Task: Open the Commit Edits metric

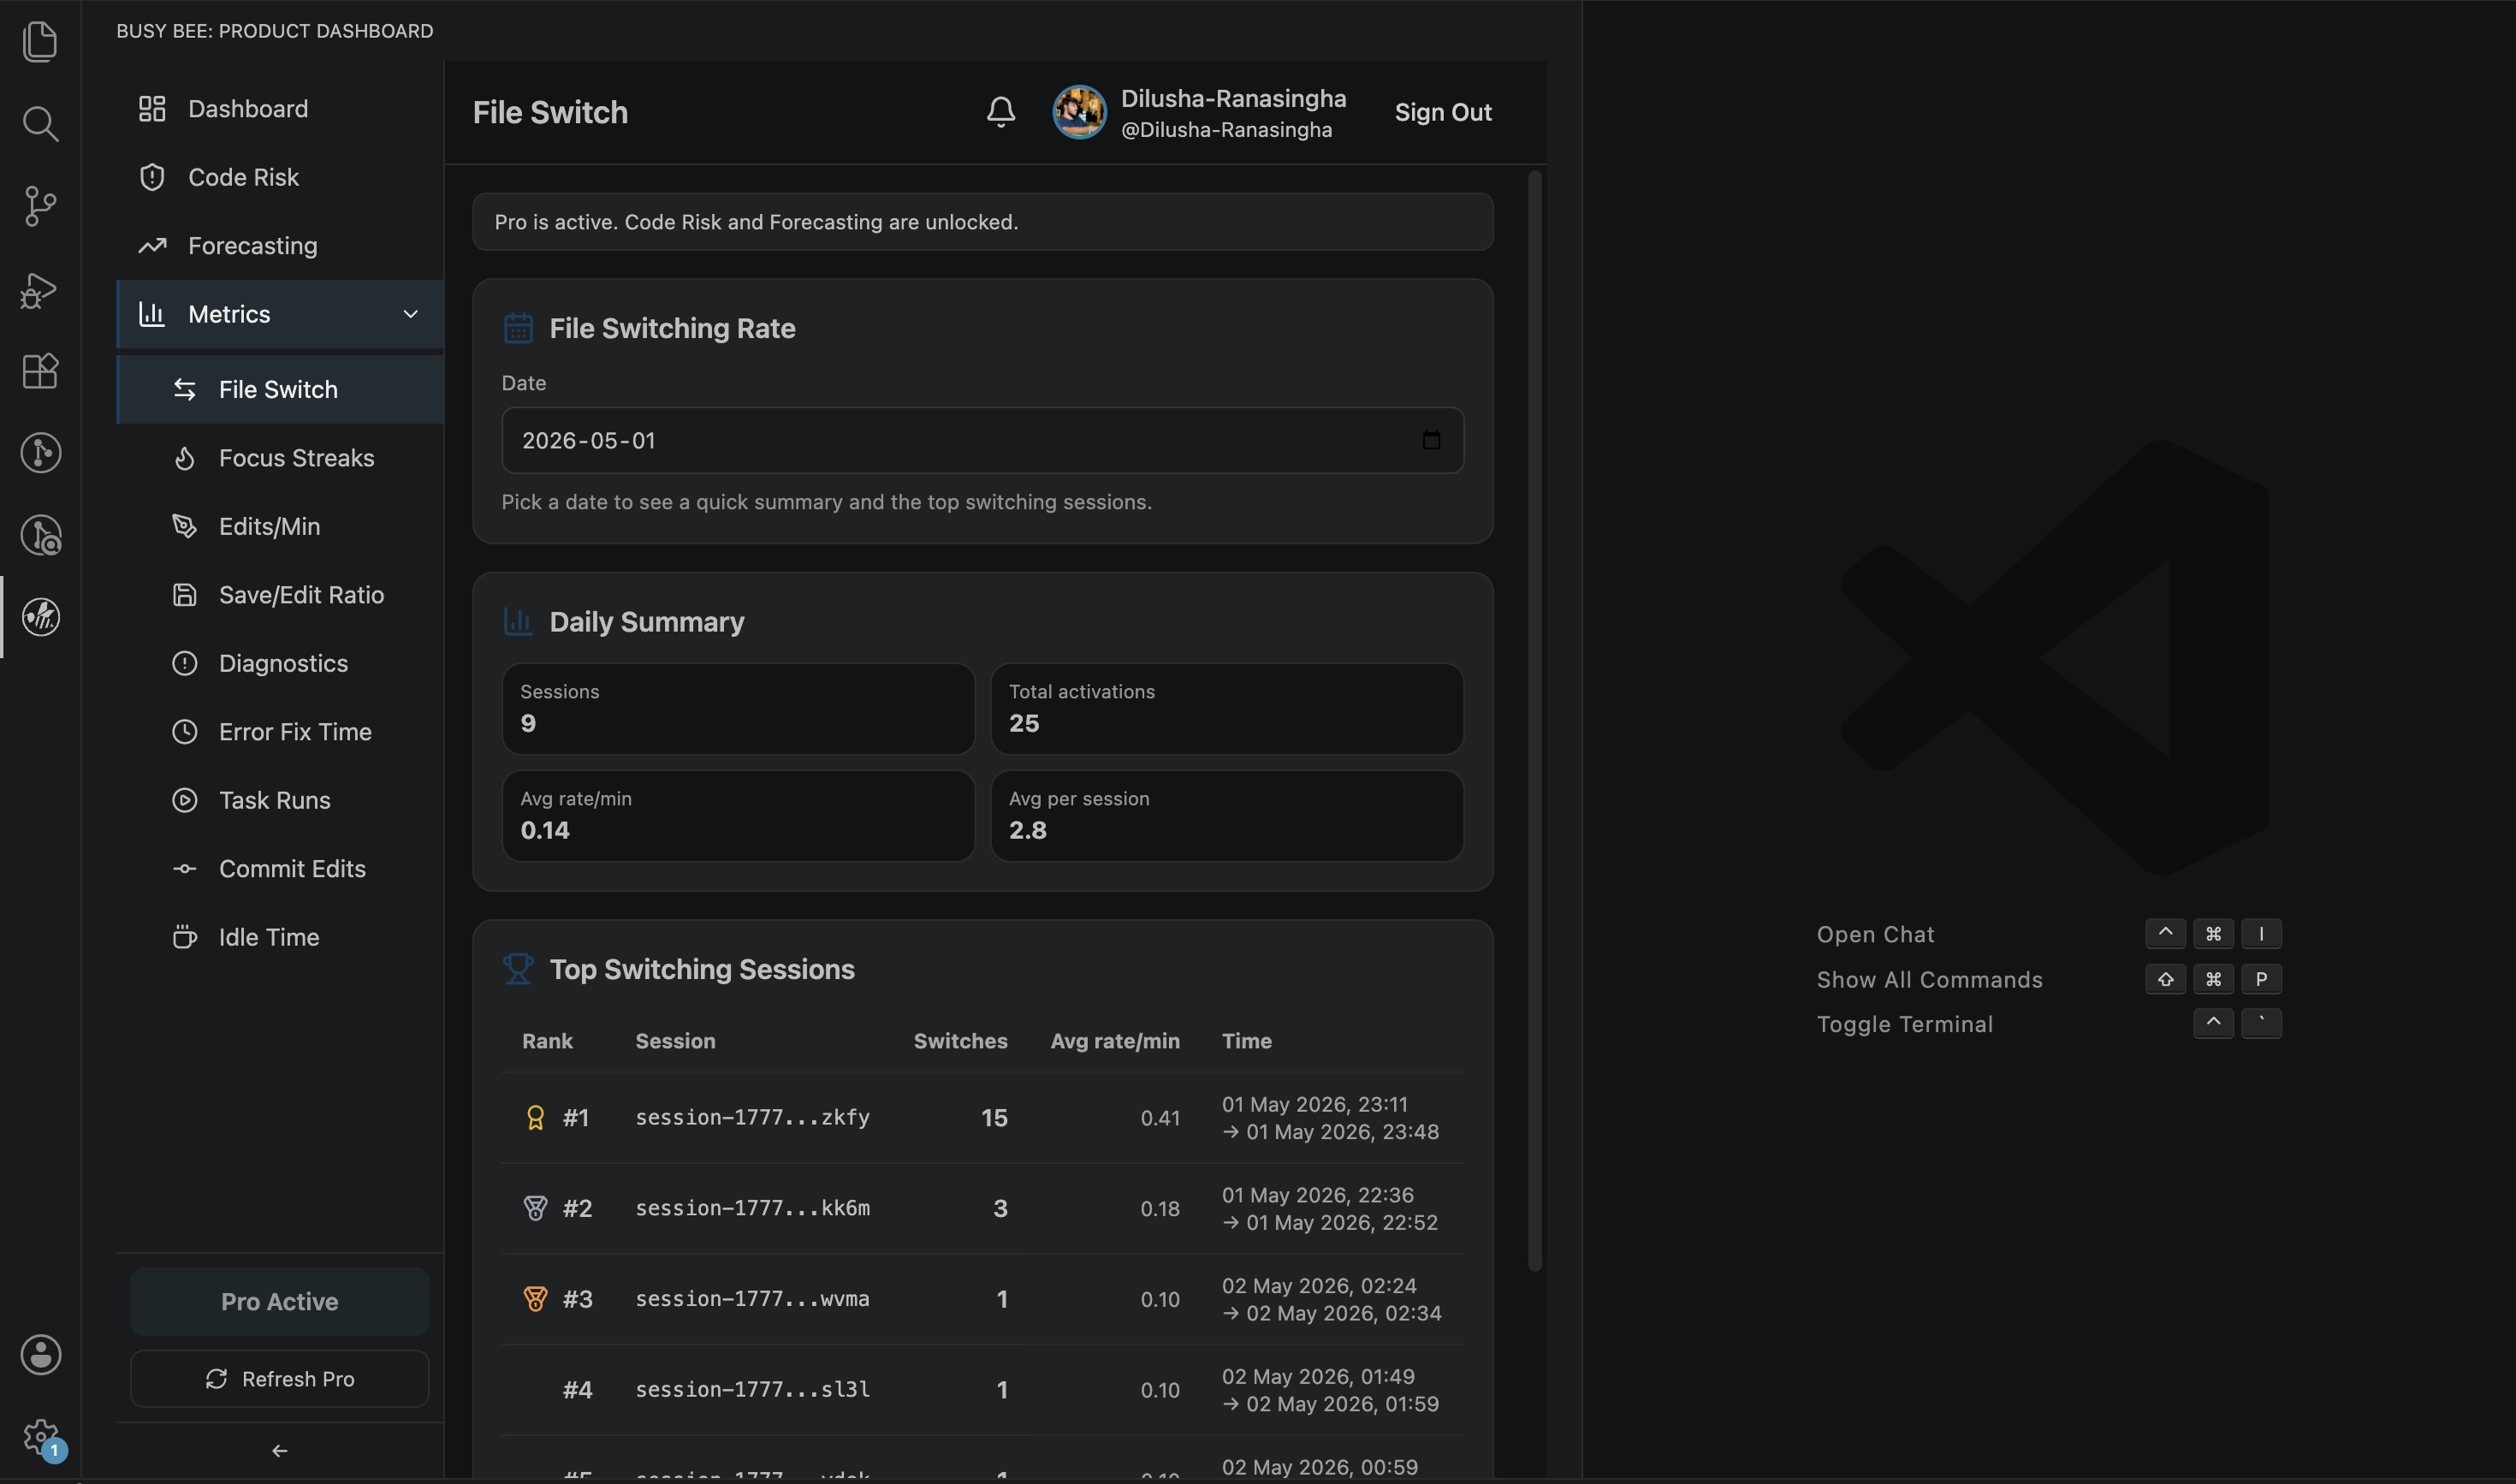Action: pyautogui.click(x=280, y=869)
